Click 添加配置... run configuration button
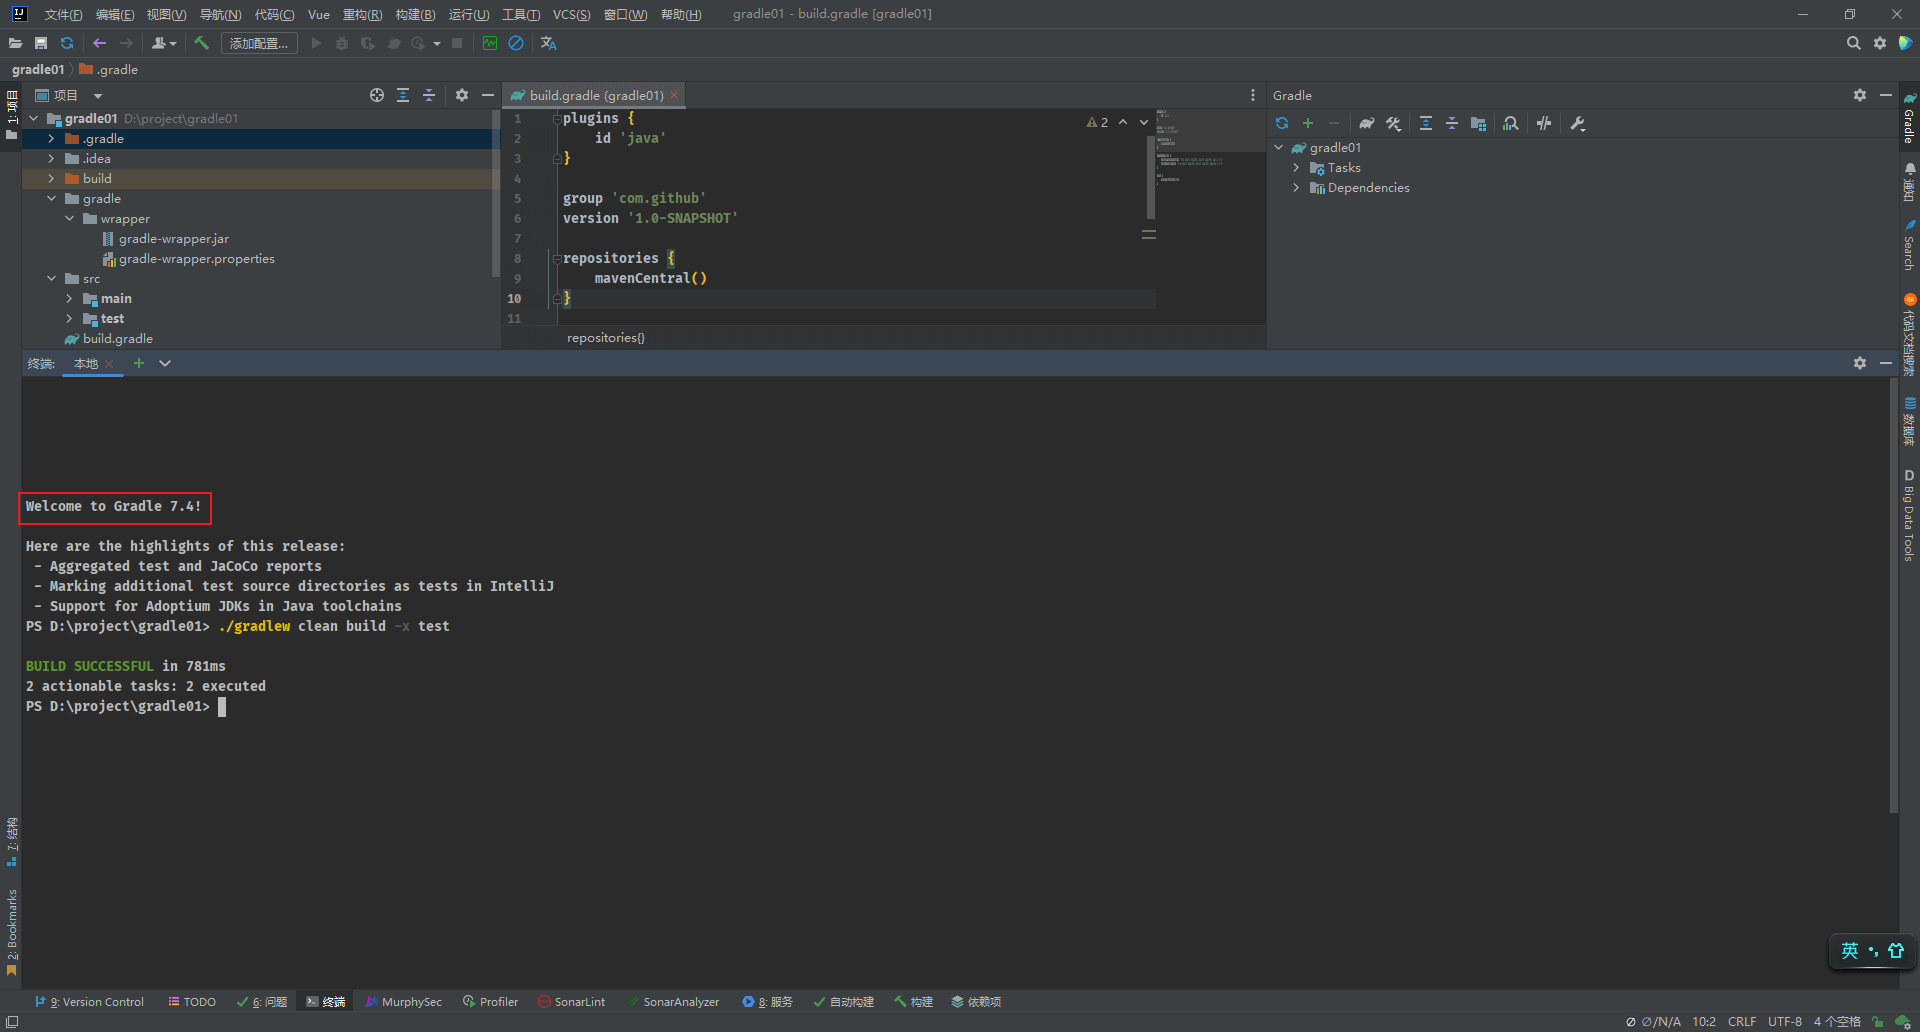This screenshot has width=1920, height=1032. [x=259, y=43]
